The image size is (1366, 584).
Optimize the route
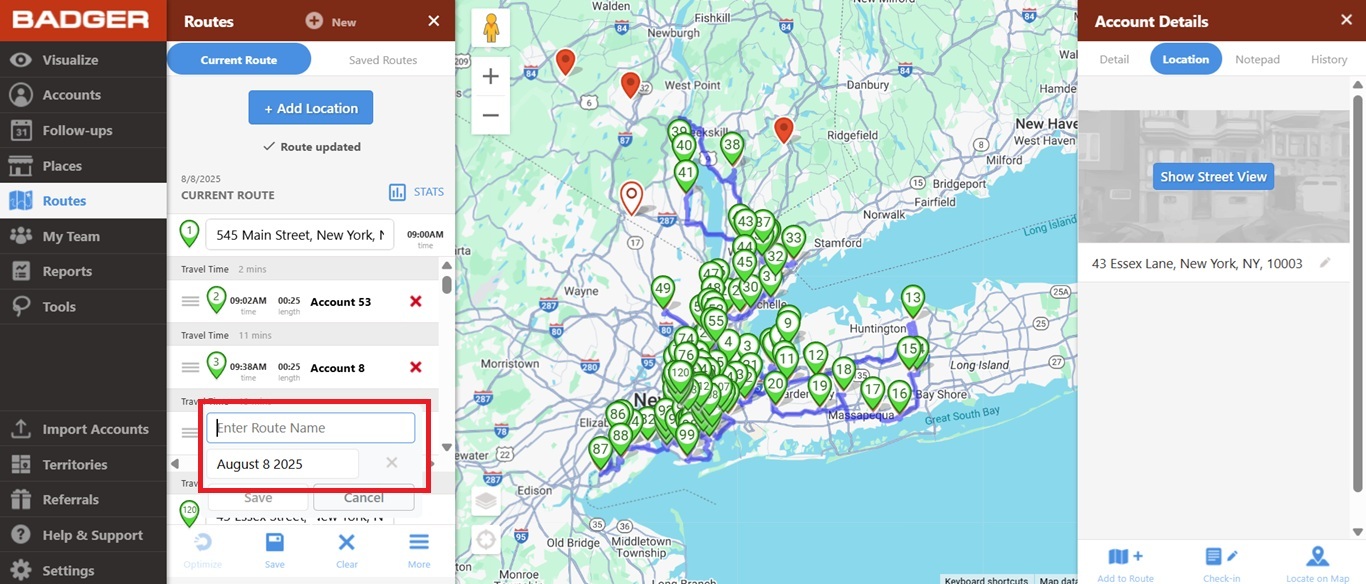[203, 550]
